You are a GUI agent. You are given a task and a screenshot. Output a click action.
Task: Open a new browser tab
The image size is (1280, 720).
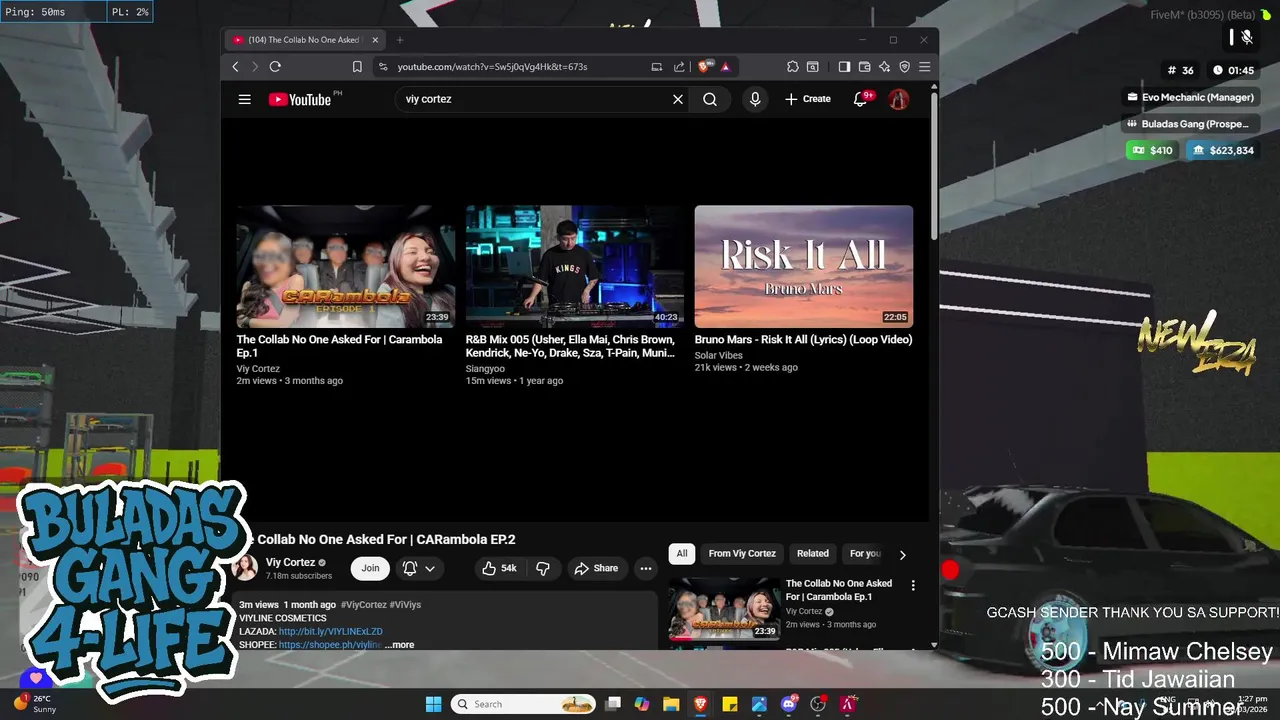tap(400, 40)
